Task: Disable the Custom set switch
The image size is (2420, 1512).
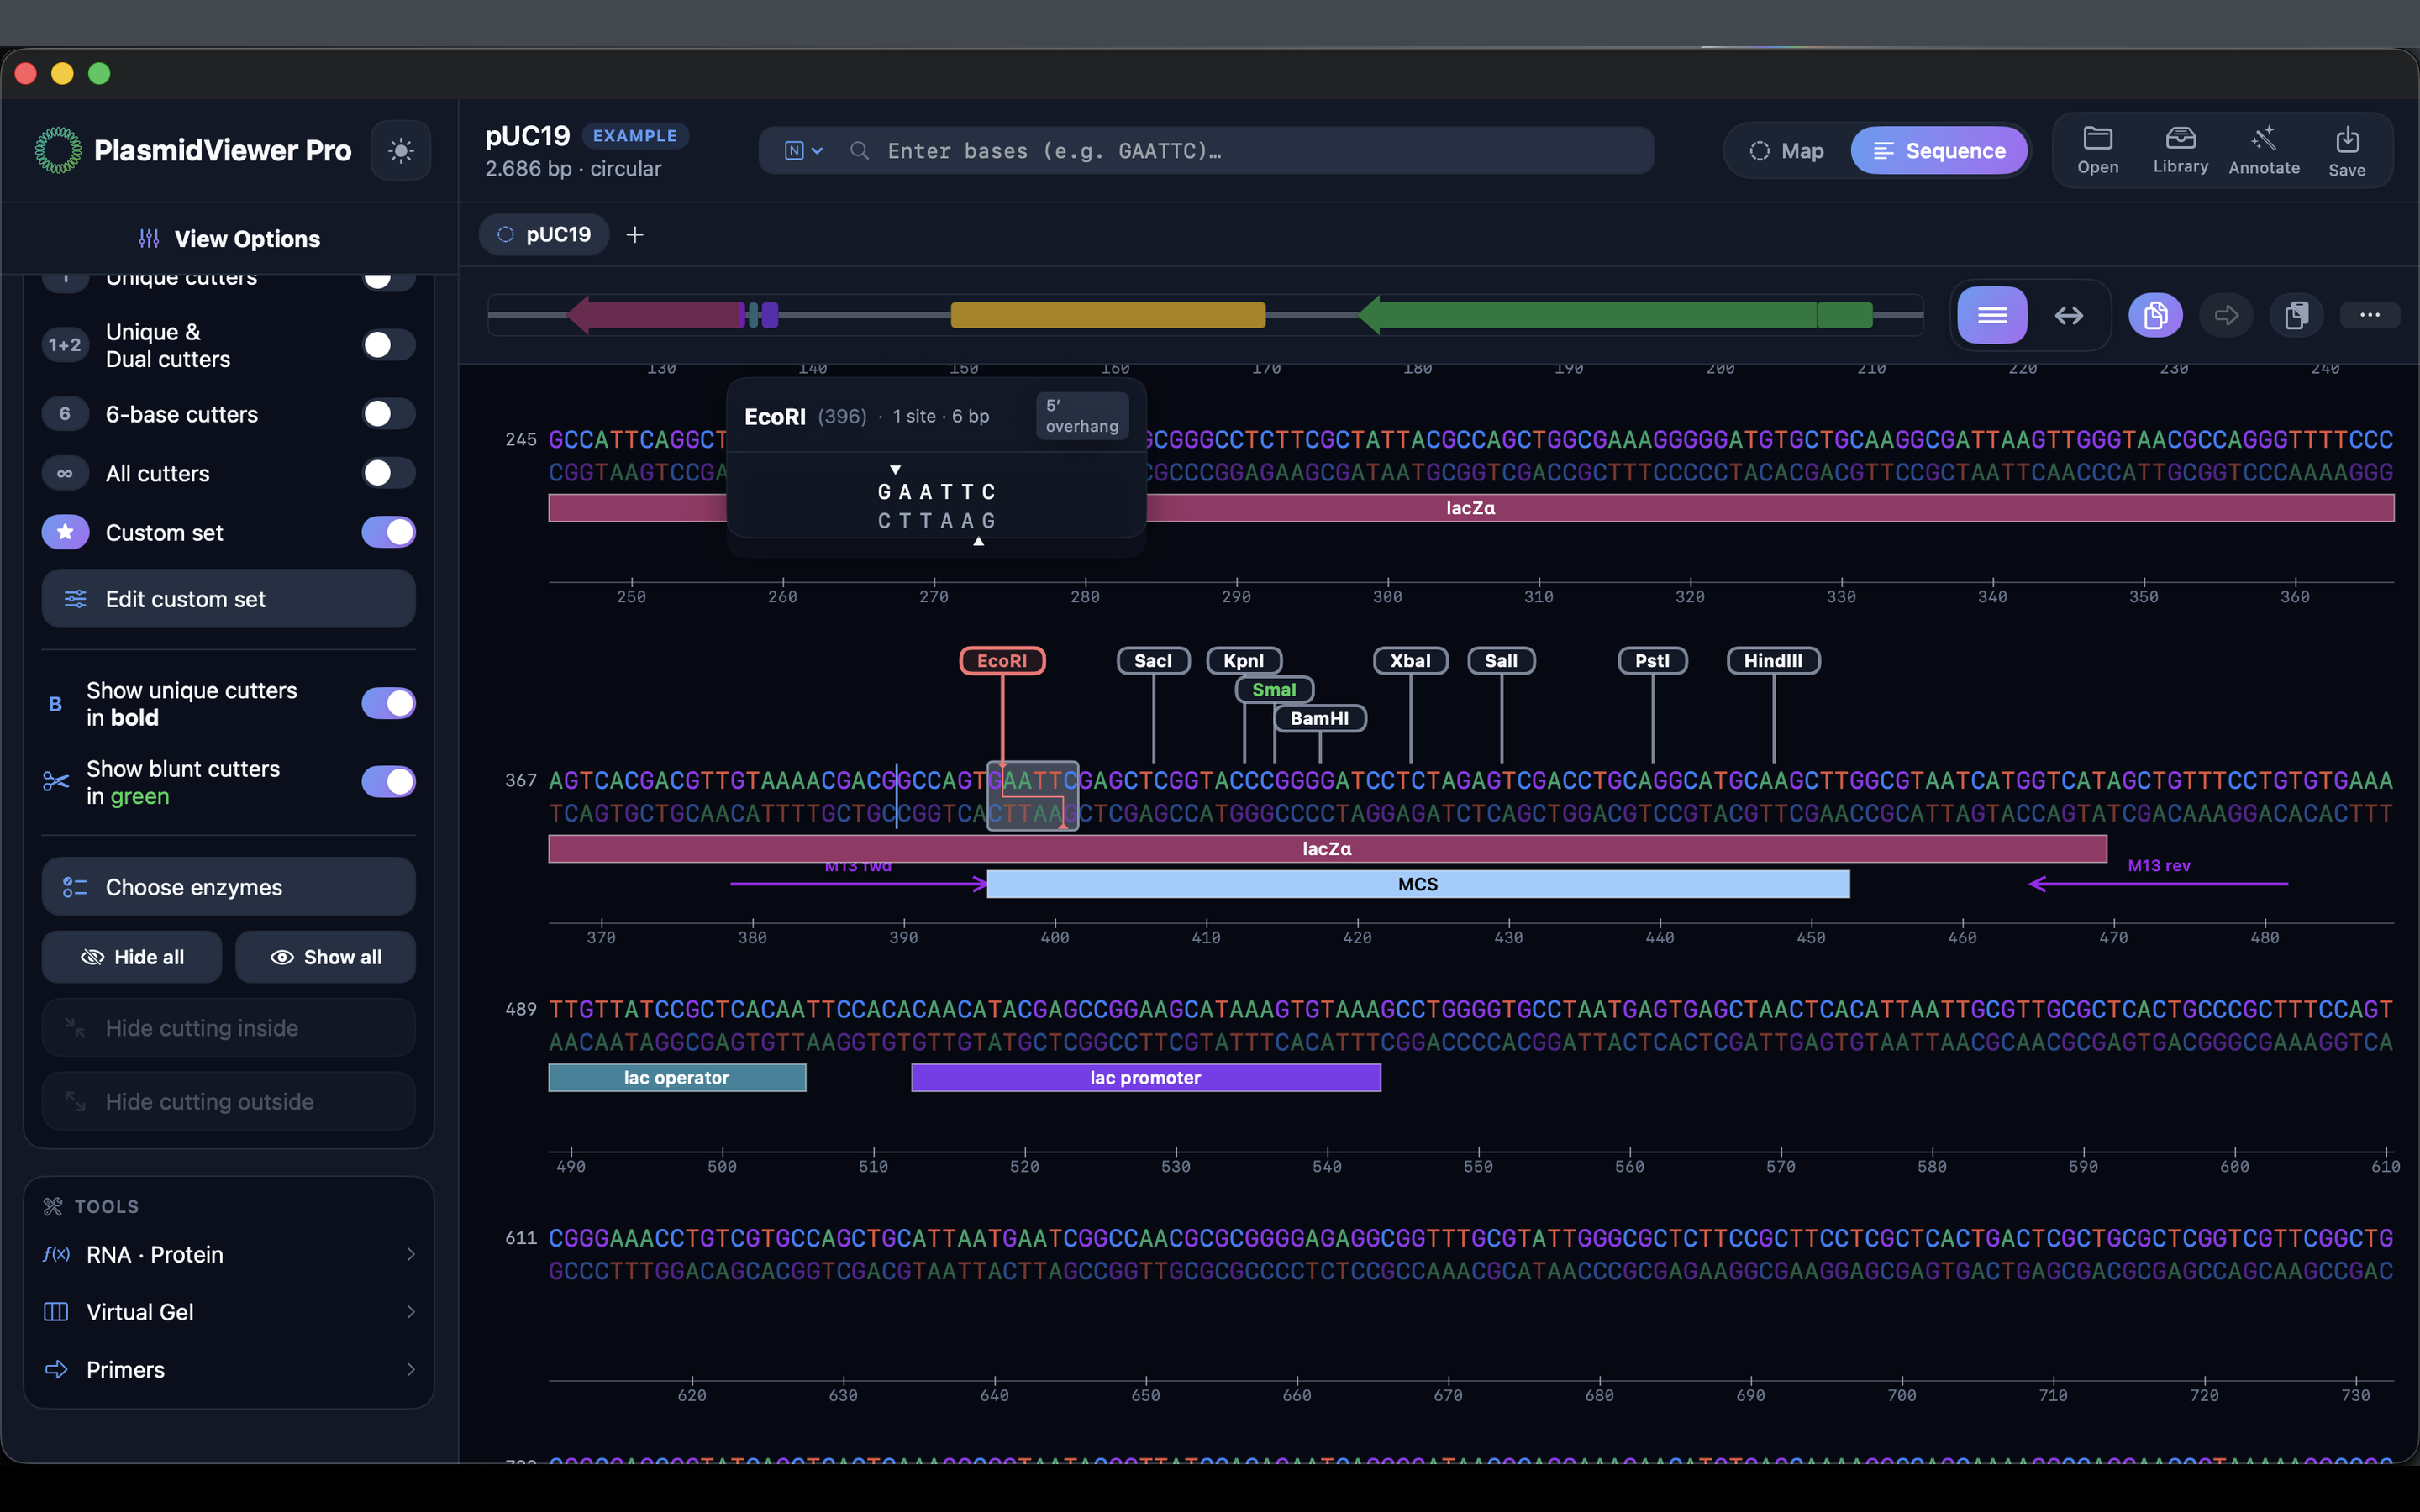Action: [x=388, y=532]
